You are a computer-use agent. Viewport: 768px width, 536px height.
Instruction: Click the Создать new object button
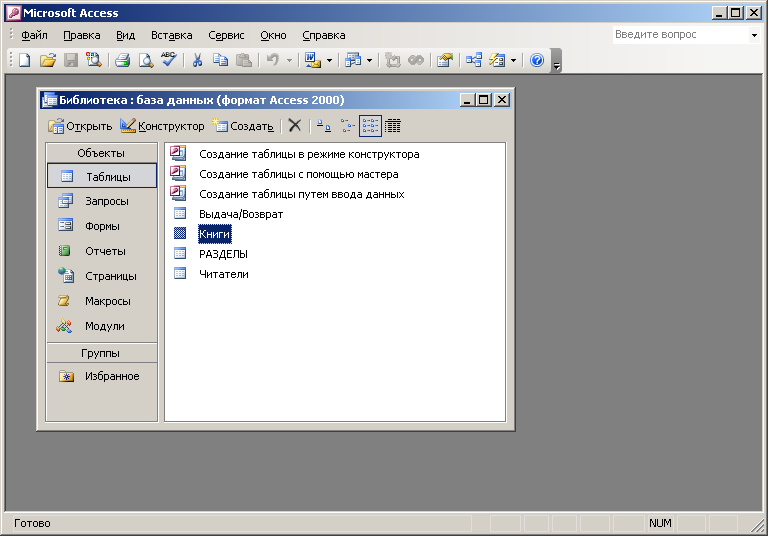(243, 126)
